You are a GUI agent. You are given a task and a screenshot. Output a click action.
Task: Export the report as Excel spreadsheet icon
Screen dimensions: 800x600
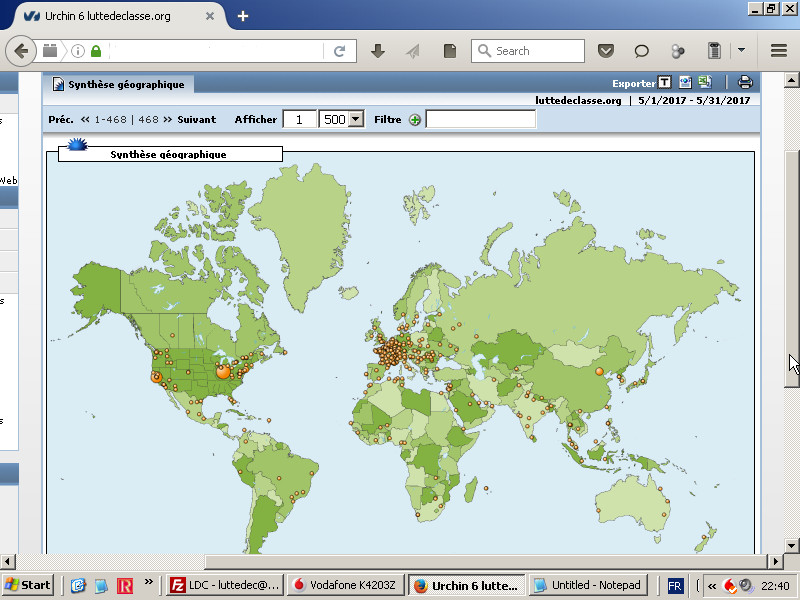(x=704, y=84)
